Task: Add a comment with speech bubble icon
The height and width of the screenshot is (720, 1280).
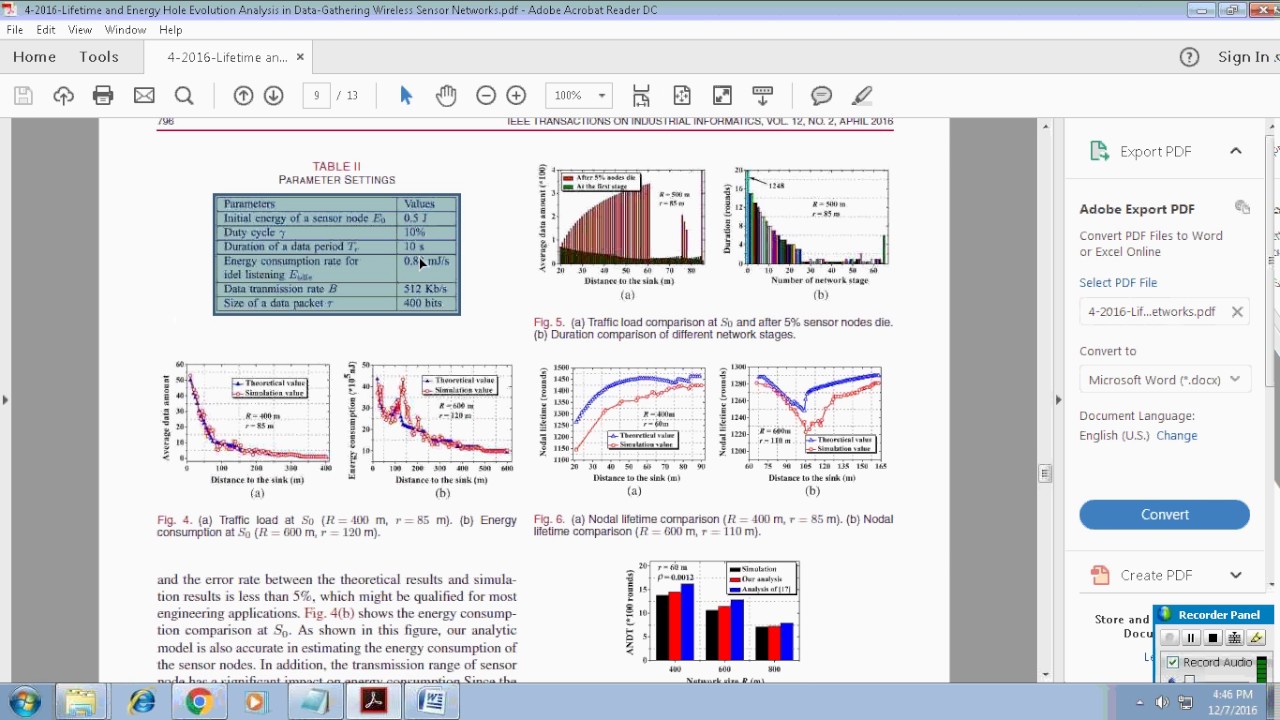Action: click(822, 95)
